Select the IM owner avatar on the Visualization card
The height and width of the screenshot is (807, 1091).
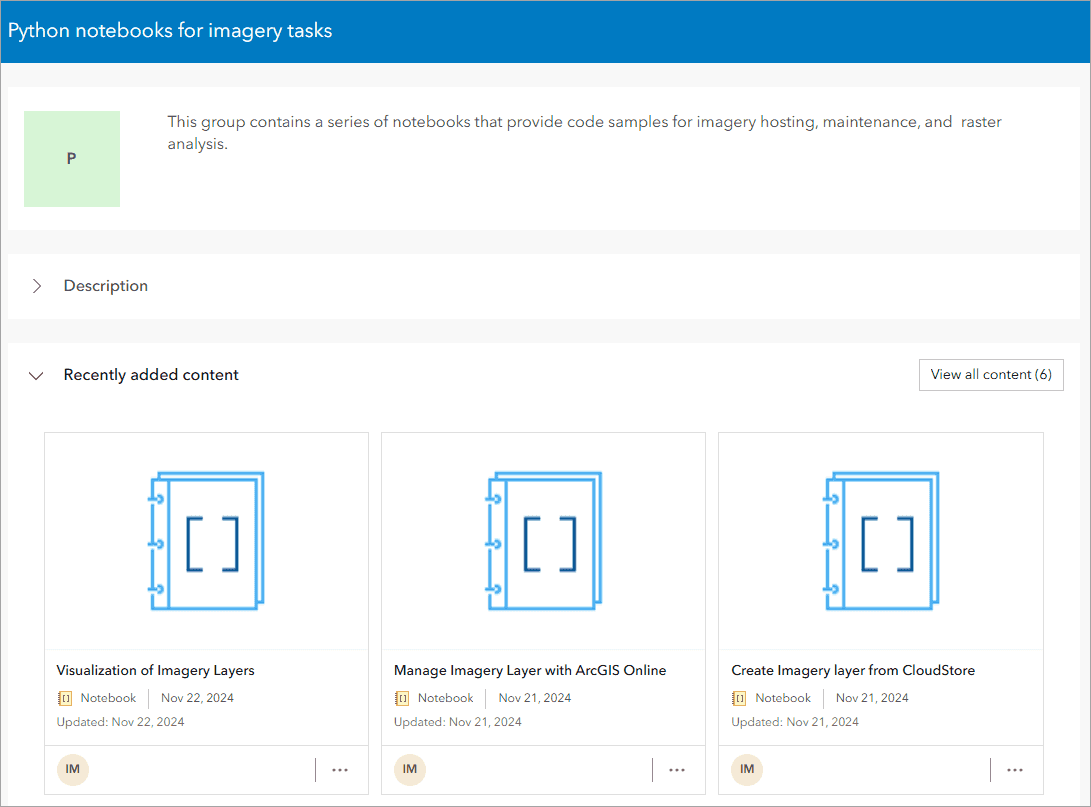coord(72,770)
